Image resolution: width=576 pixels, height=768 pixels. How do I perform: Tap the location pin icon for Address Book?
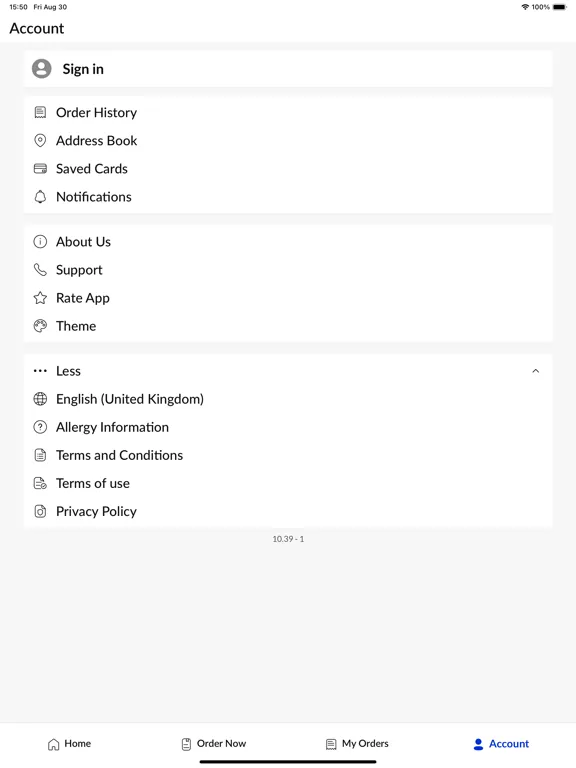pyautogui.click(x=40, y=141)
